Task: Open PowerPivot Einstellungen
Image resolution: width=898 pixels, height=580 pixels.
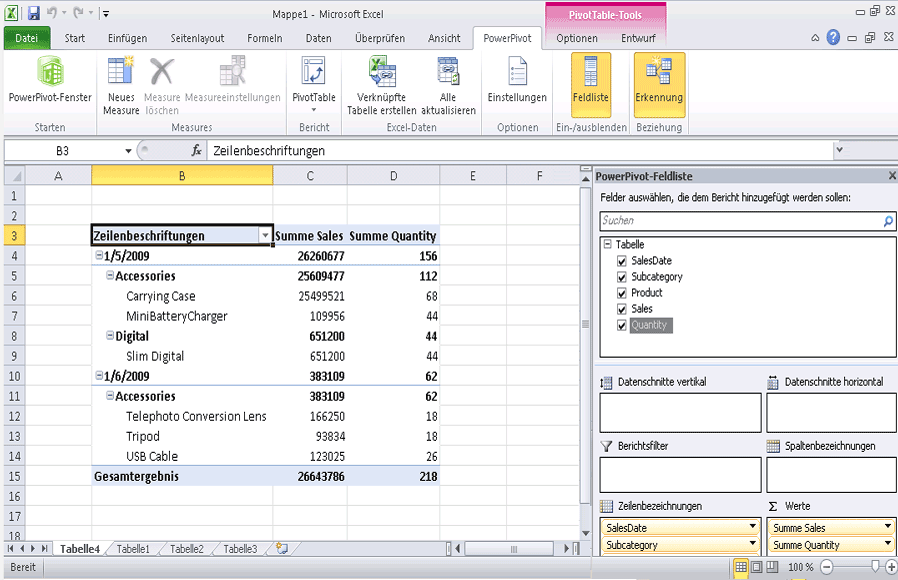Action: click(x=517, y=85)
